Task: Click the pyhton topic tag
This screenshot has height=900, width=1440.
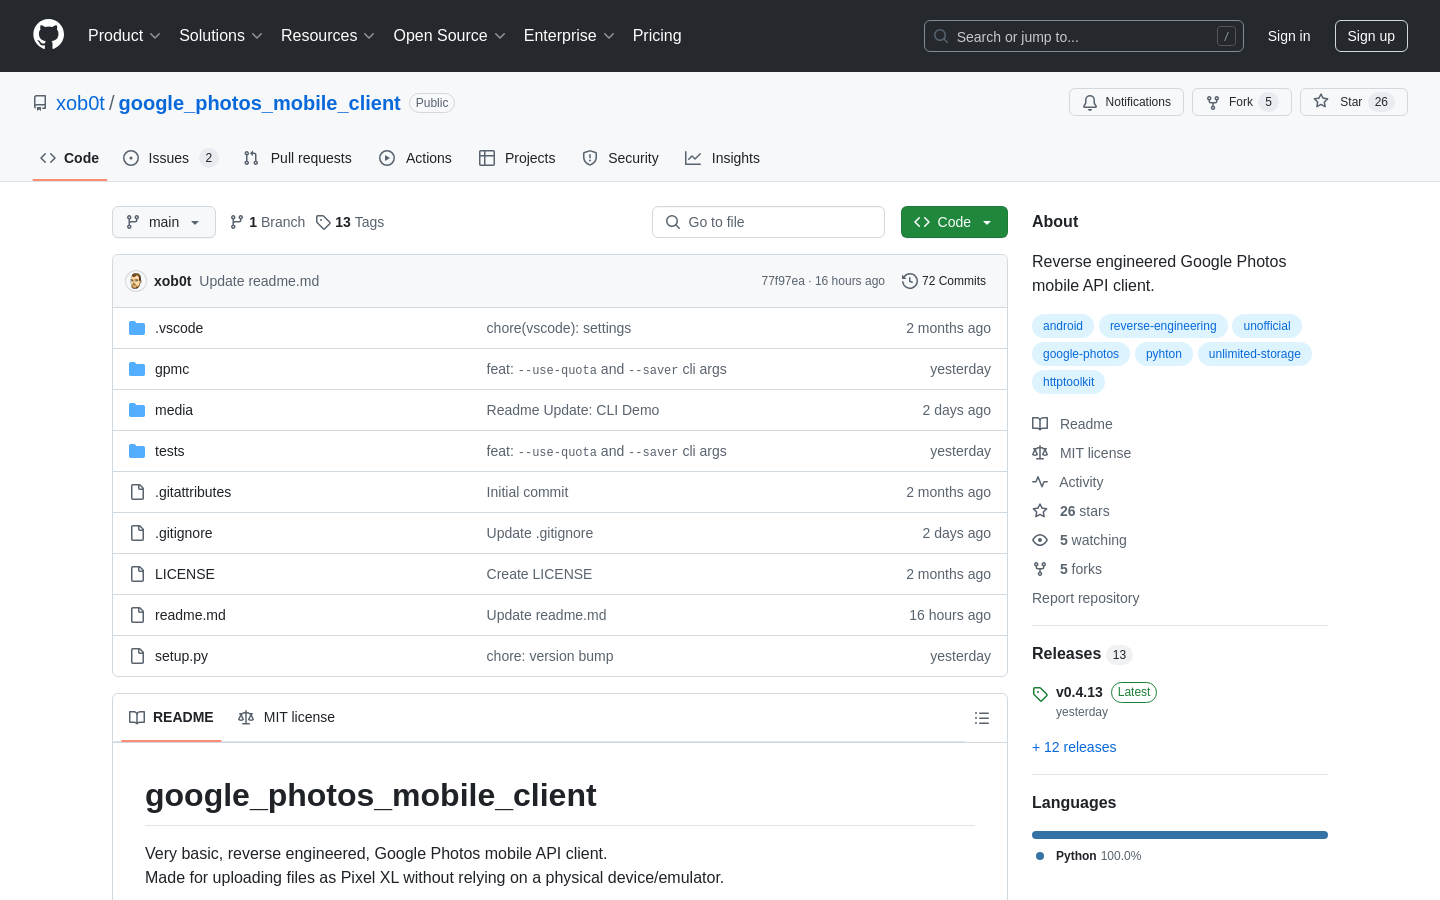Action: 1164,354
